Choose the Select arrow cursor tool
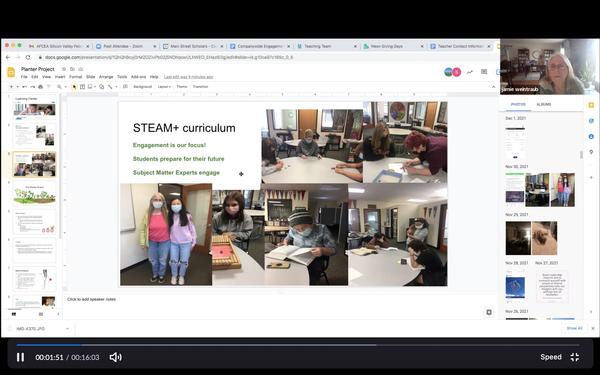The height and width of the screenshot is (375, 600). coord(74,86)
